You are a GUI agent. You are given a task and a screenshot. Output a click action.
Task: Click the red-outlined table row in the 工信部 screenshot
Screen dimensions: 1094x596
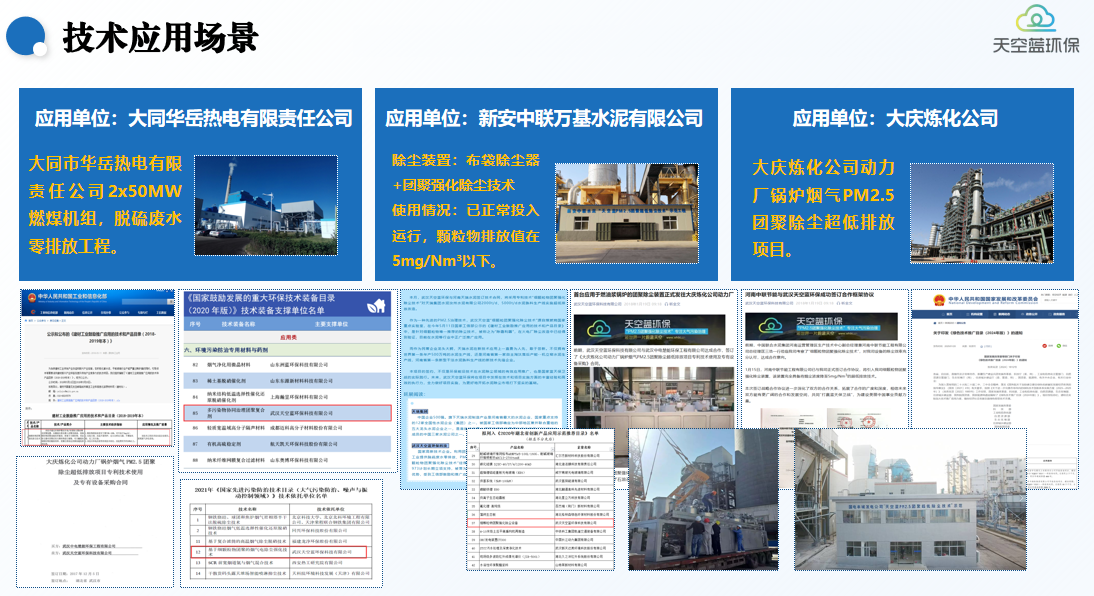click(98, 436)
